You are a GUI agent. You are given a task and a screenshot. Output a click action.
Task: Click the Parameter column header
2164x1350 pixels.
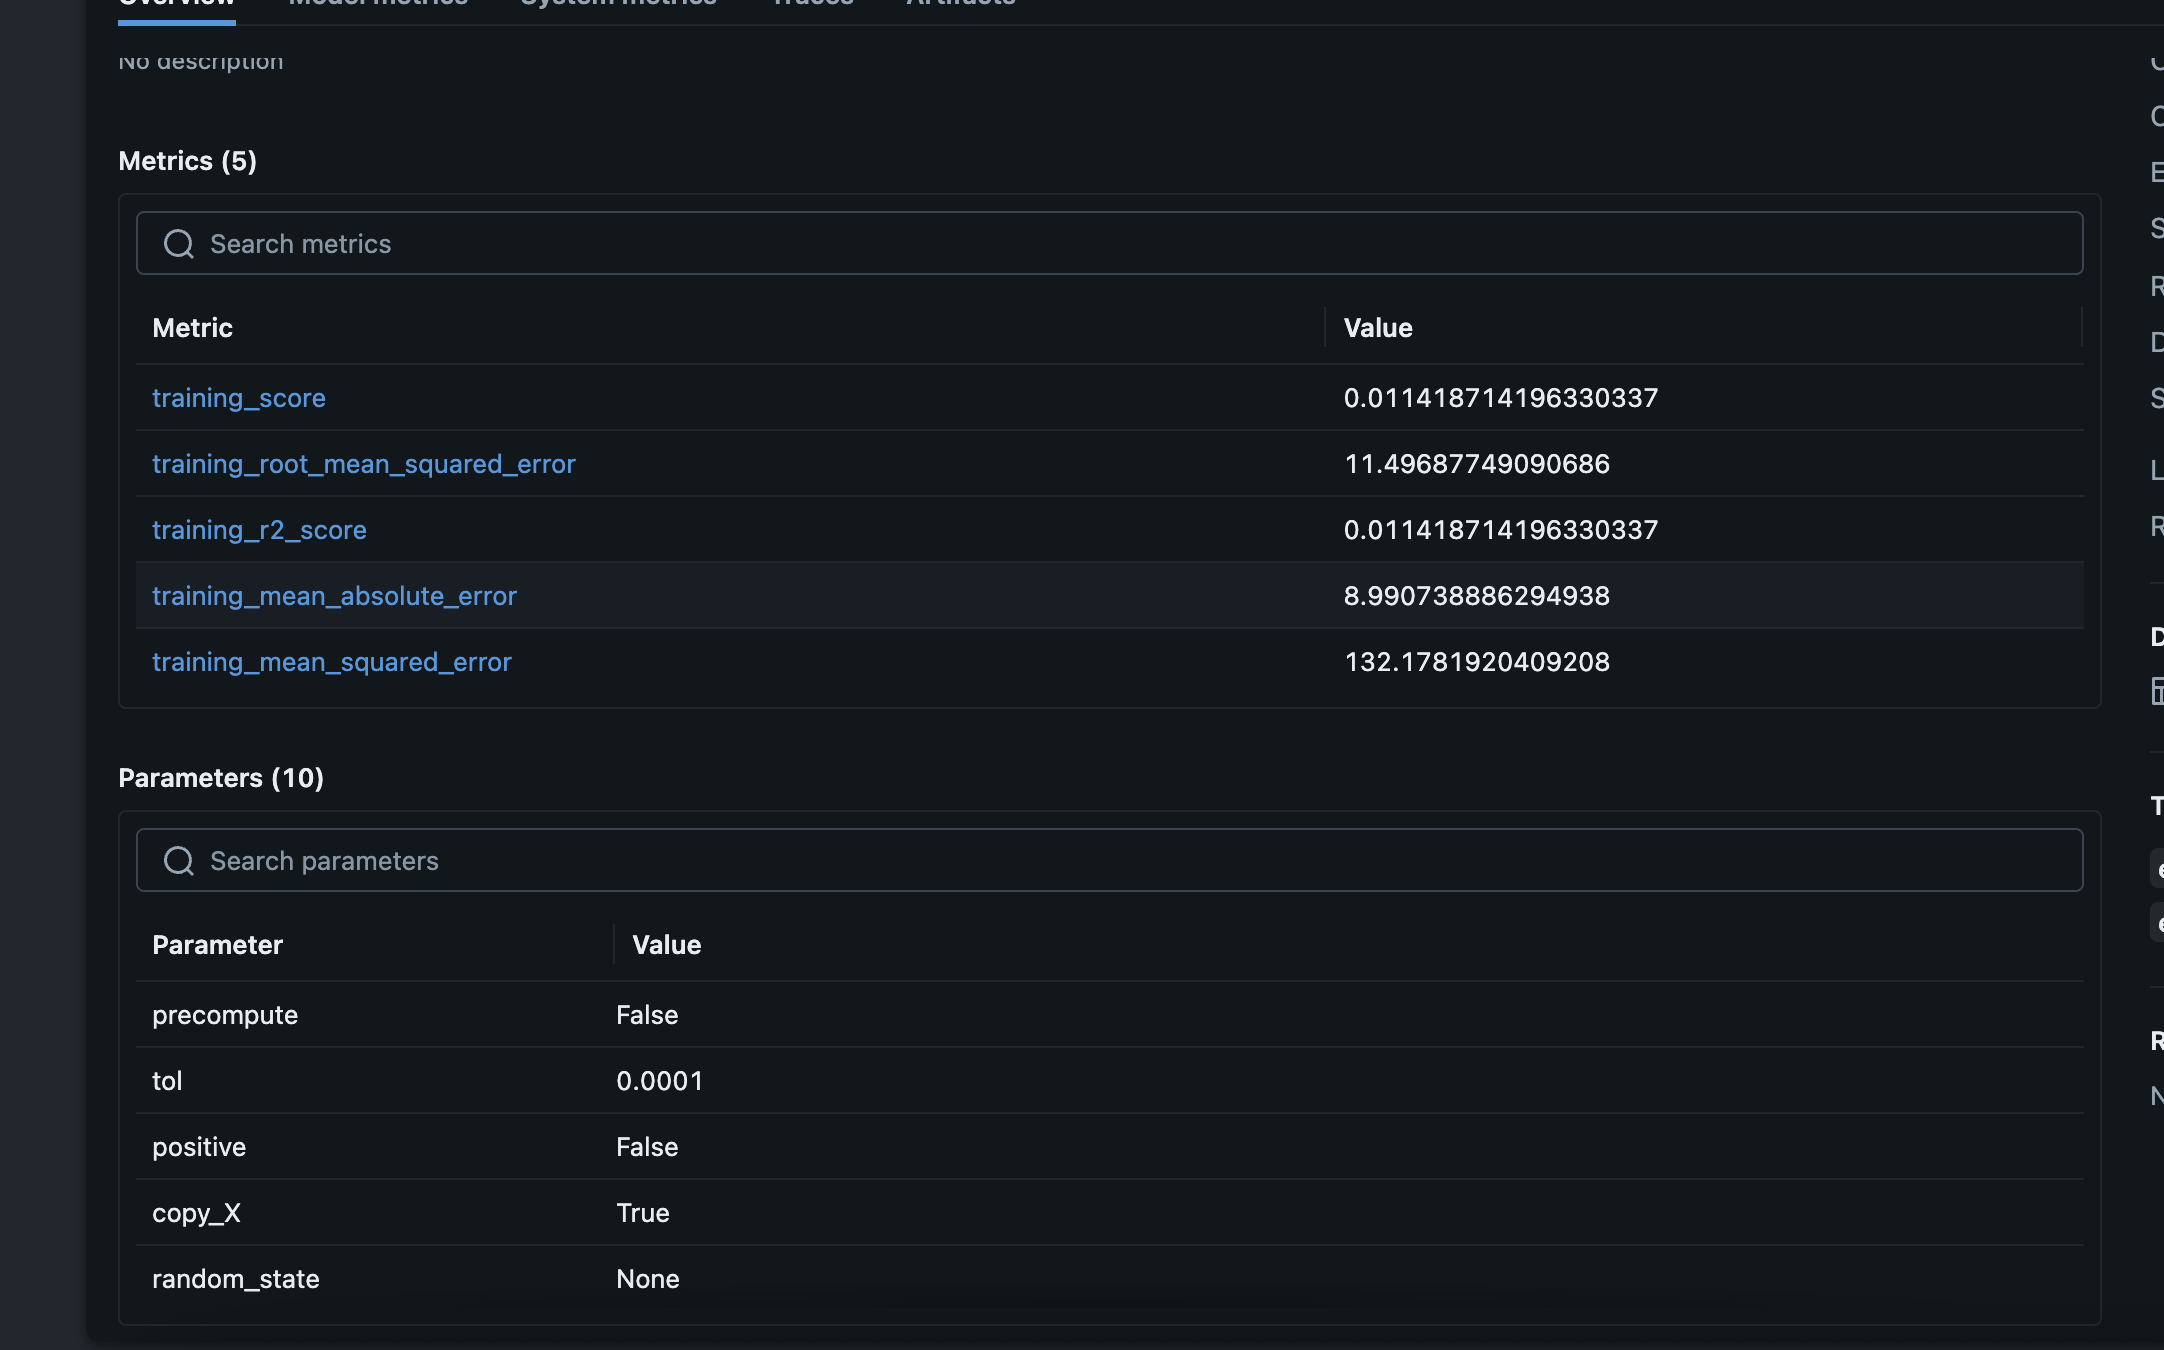217,945
